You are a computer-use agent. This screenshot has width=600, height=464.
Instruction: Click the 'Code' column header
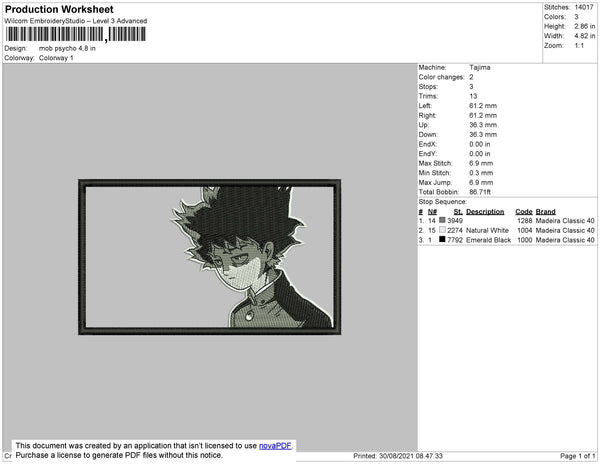coord(524,212)
